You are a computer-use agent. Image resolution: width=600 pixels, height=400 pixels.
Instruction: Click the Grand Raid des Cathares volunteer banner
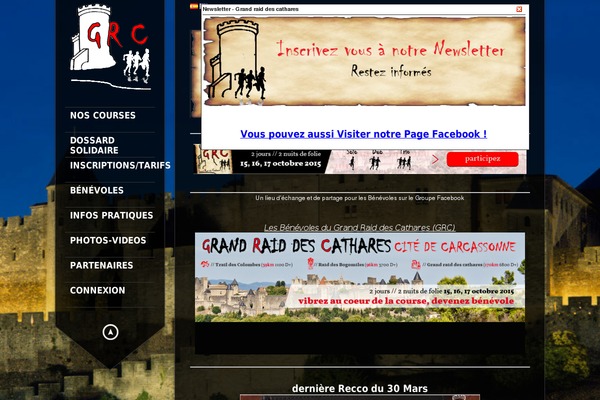[x=360, y=277]
